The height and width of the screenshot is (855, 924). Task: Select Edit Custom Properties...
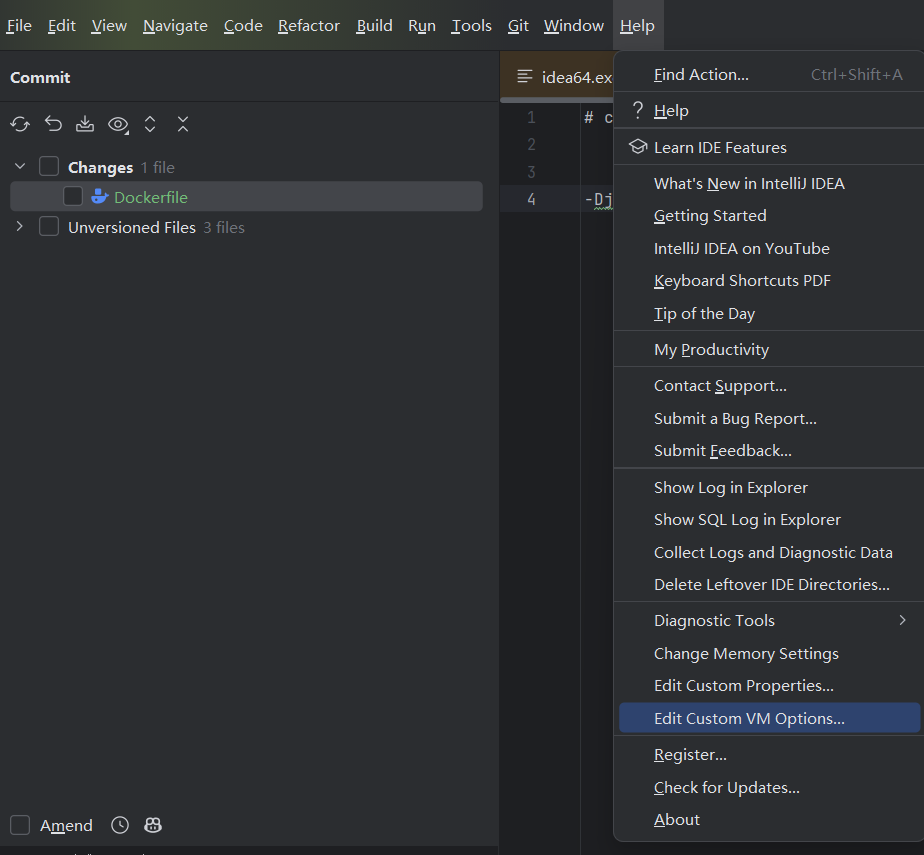coord(769,686)
